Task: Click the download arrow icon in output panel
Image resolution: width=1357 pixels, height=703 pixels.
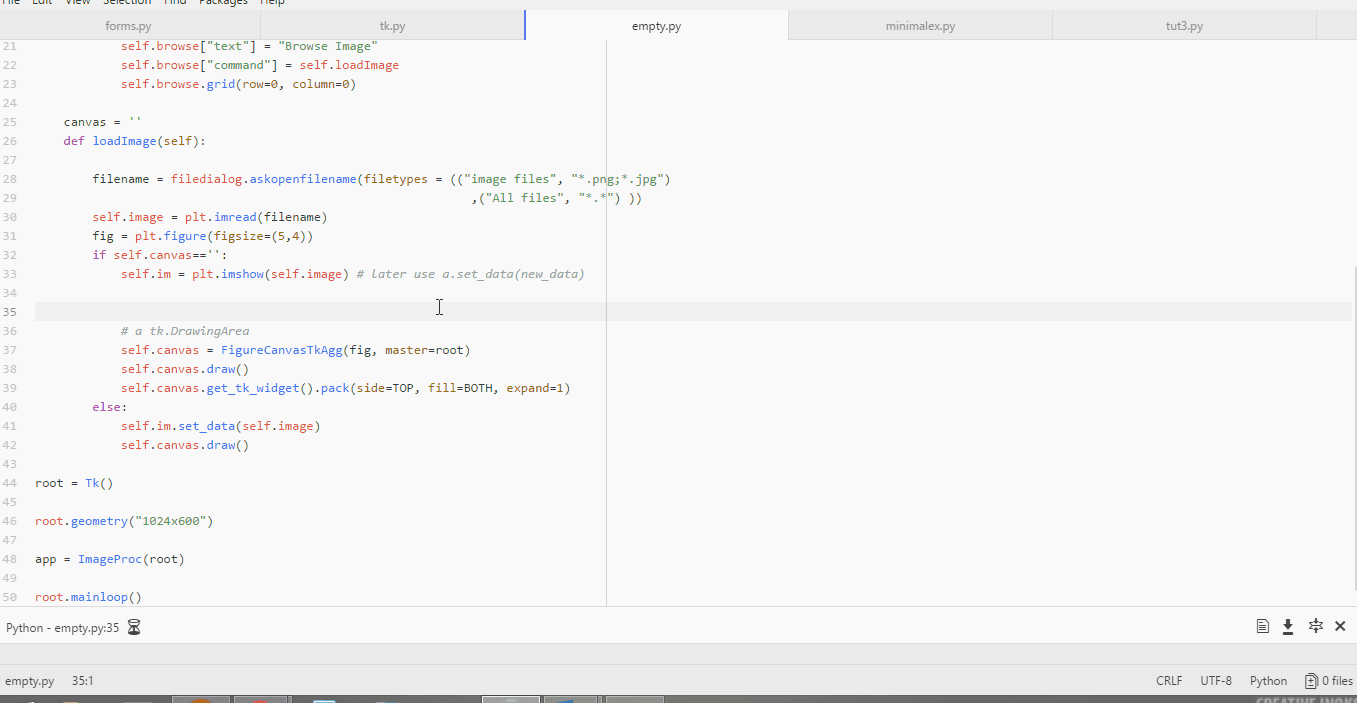Action: tap(1288, 626)
